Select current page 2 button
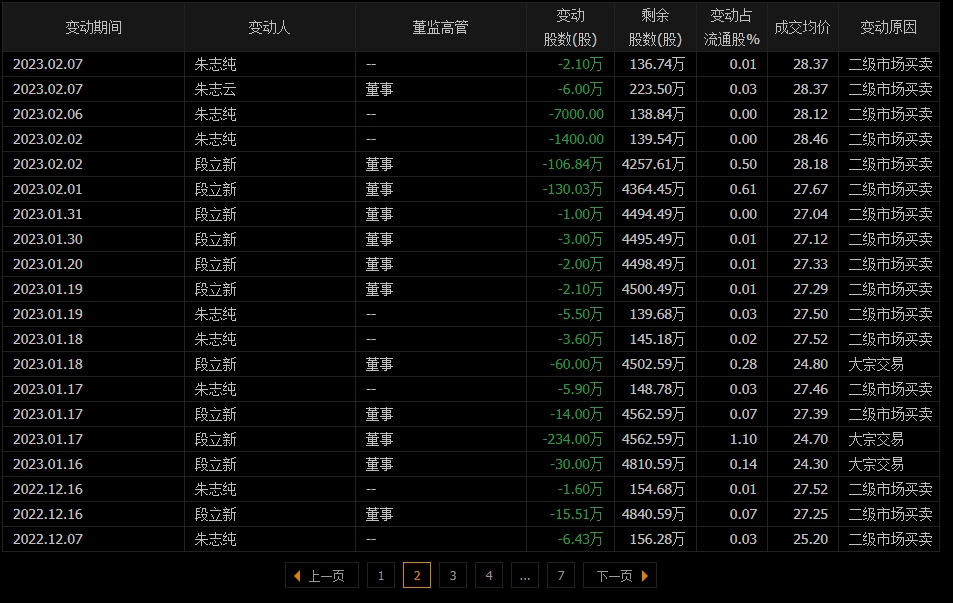 tap(417, 576)
